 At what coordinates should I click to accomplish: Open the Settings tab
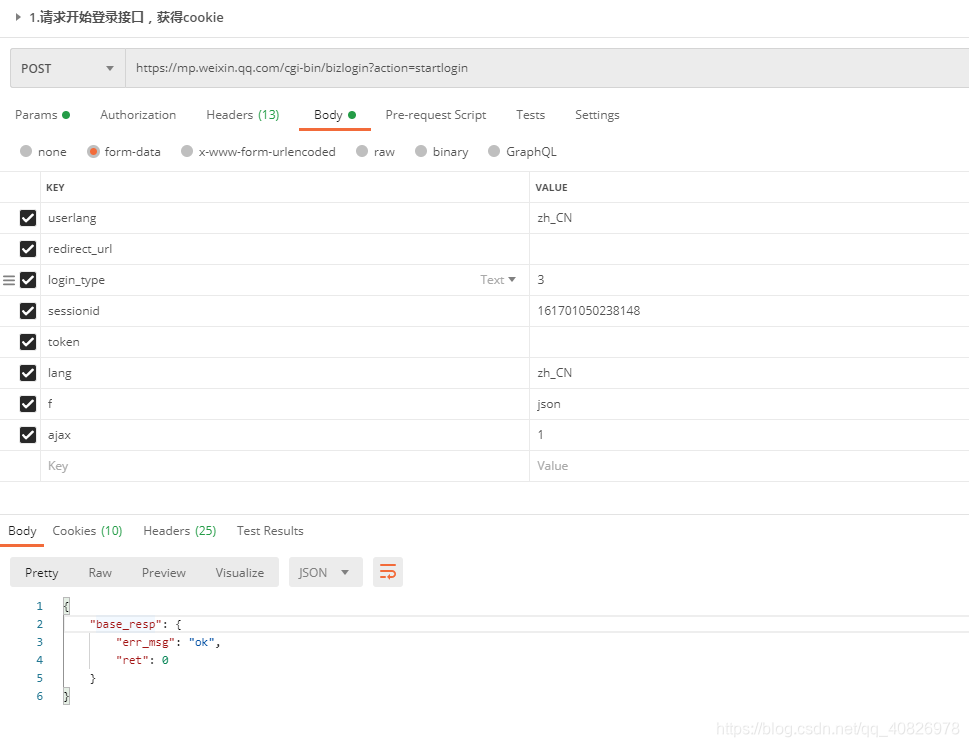[x=597, y=115]
